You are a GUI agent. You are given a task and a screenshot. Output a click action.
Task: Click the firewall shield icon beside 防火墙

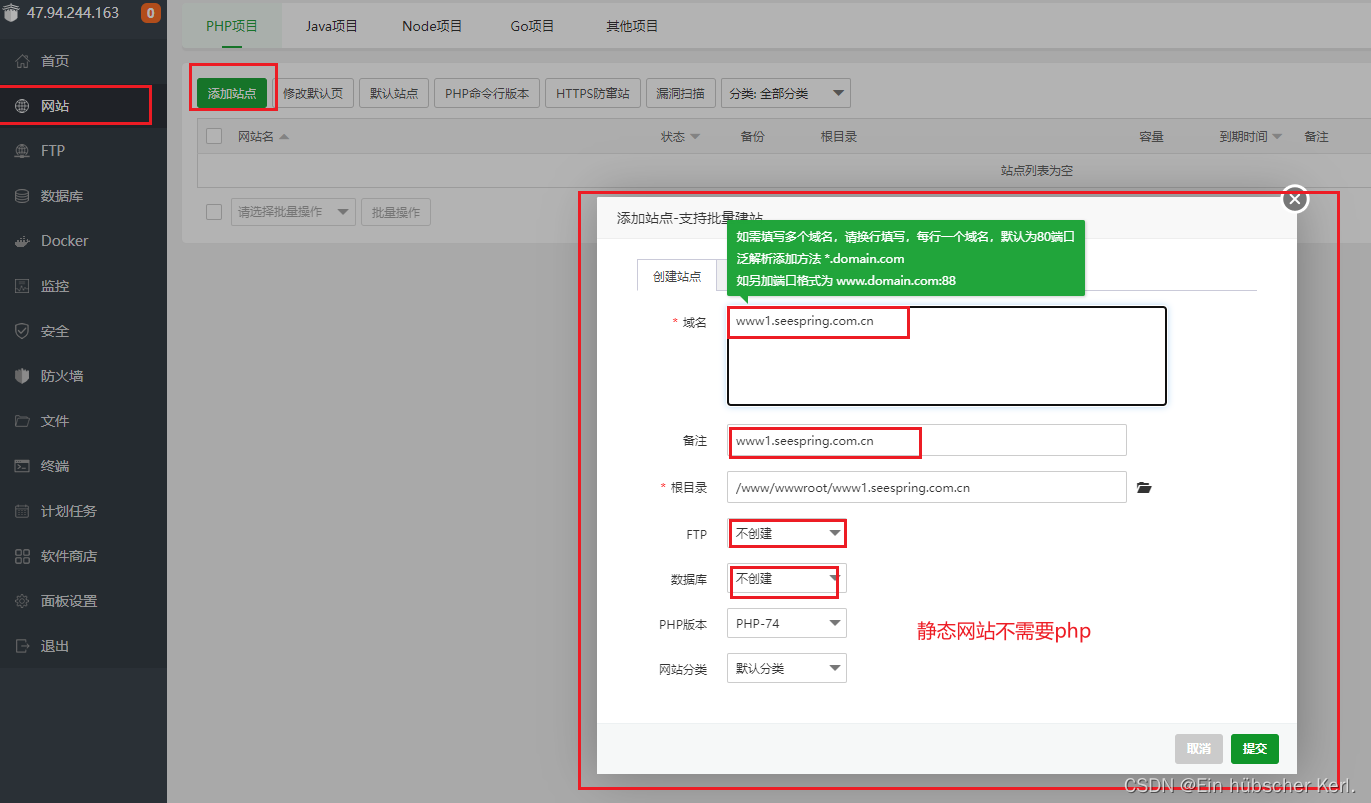click(x=22, y=376)
